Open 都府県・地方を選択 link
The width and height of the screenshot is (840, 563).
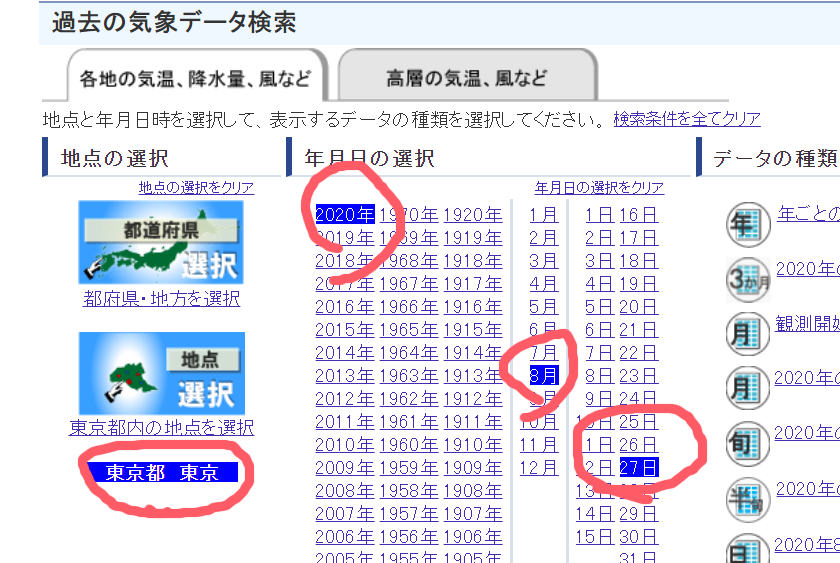(x=161, y=298)
